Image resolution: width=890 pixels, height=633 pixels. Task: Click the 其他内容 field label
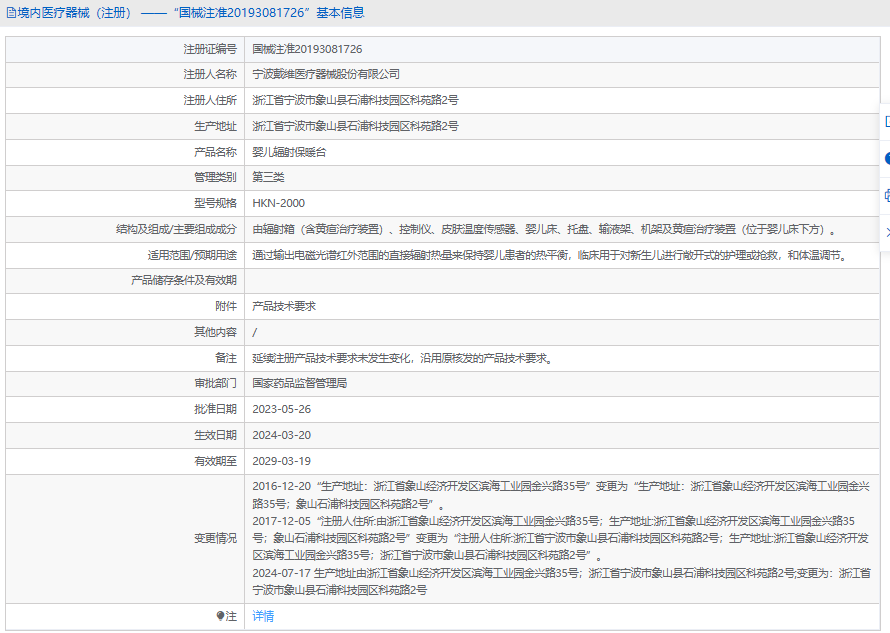point(215,332)
